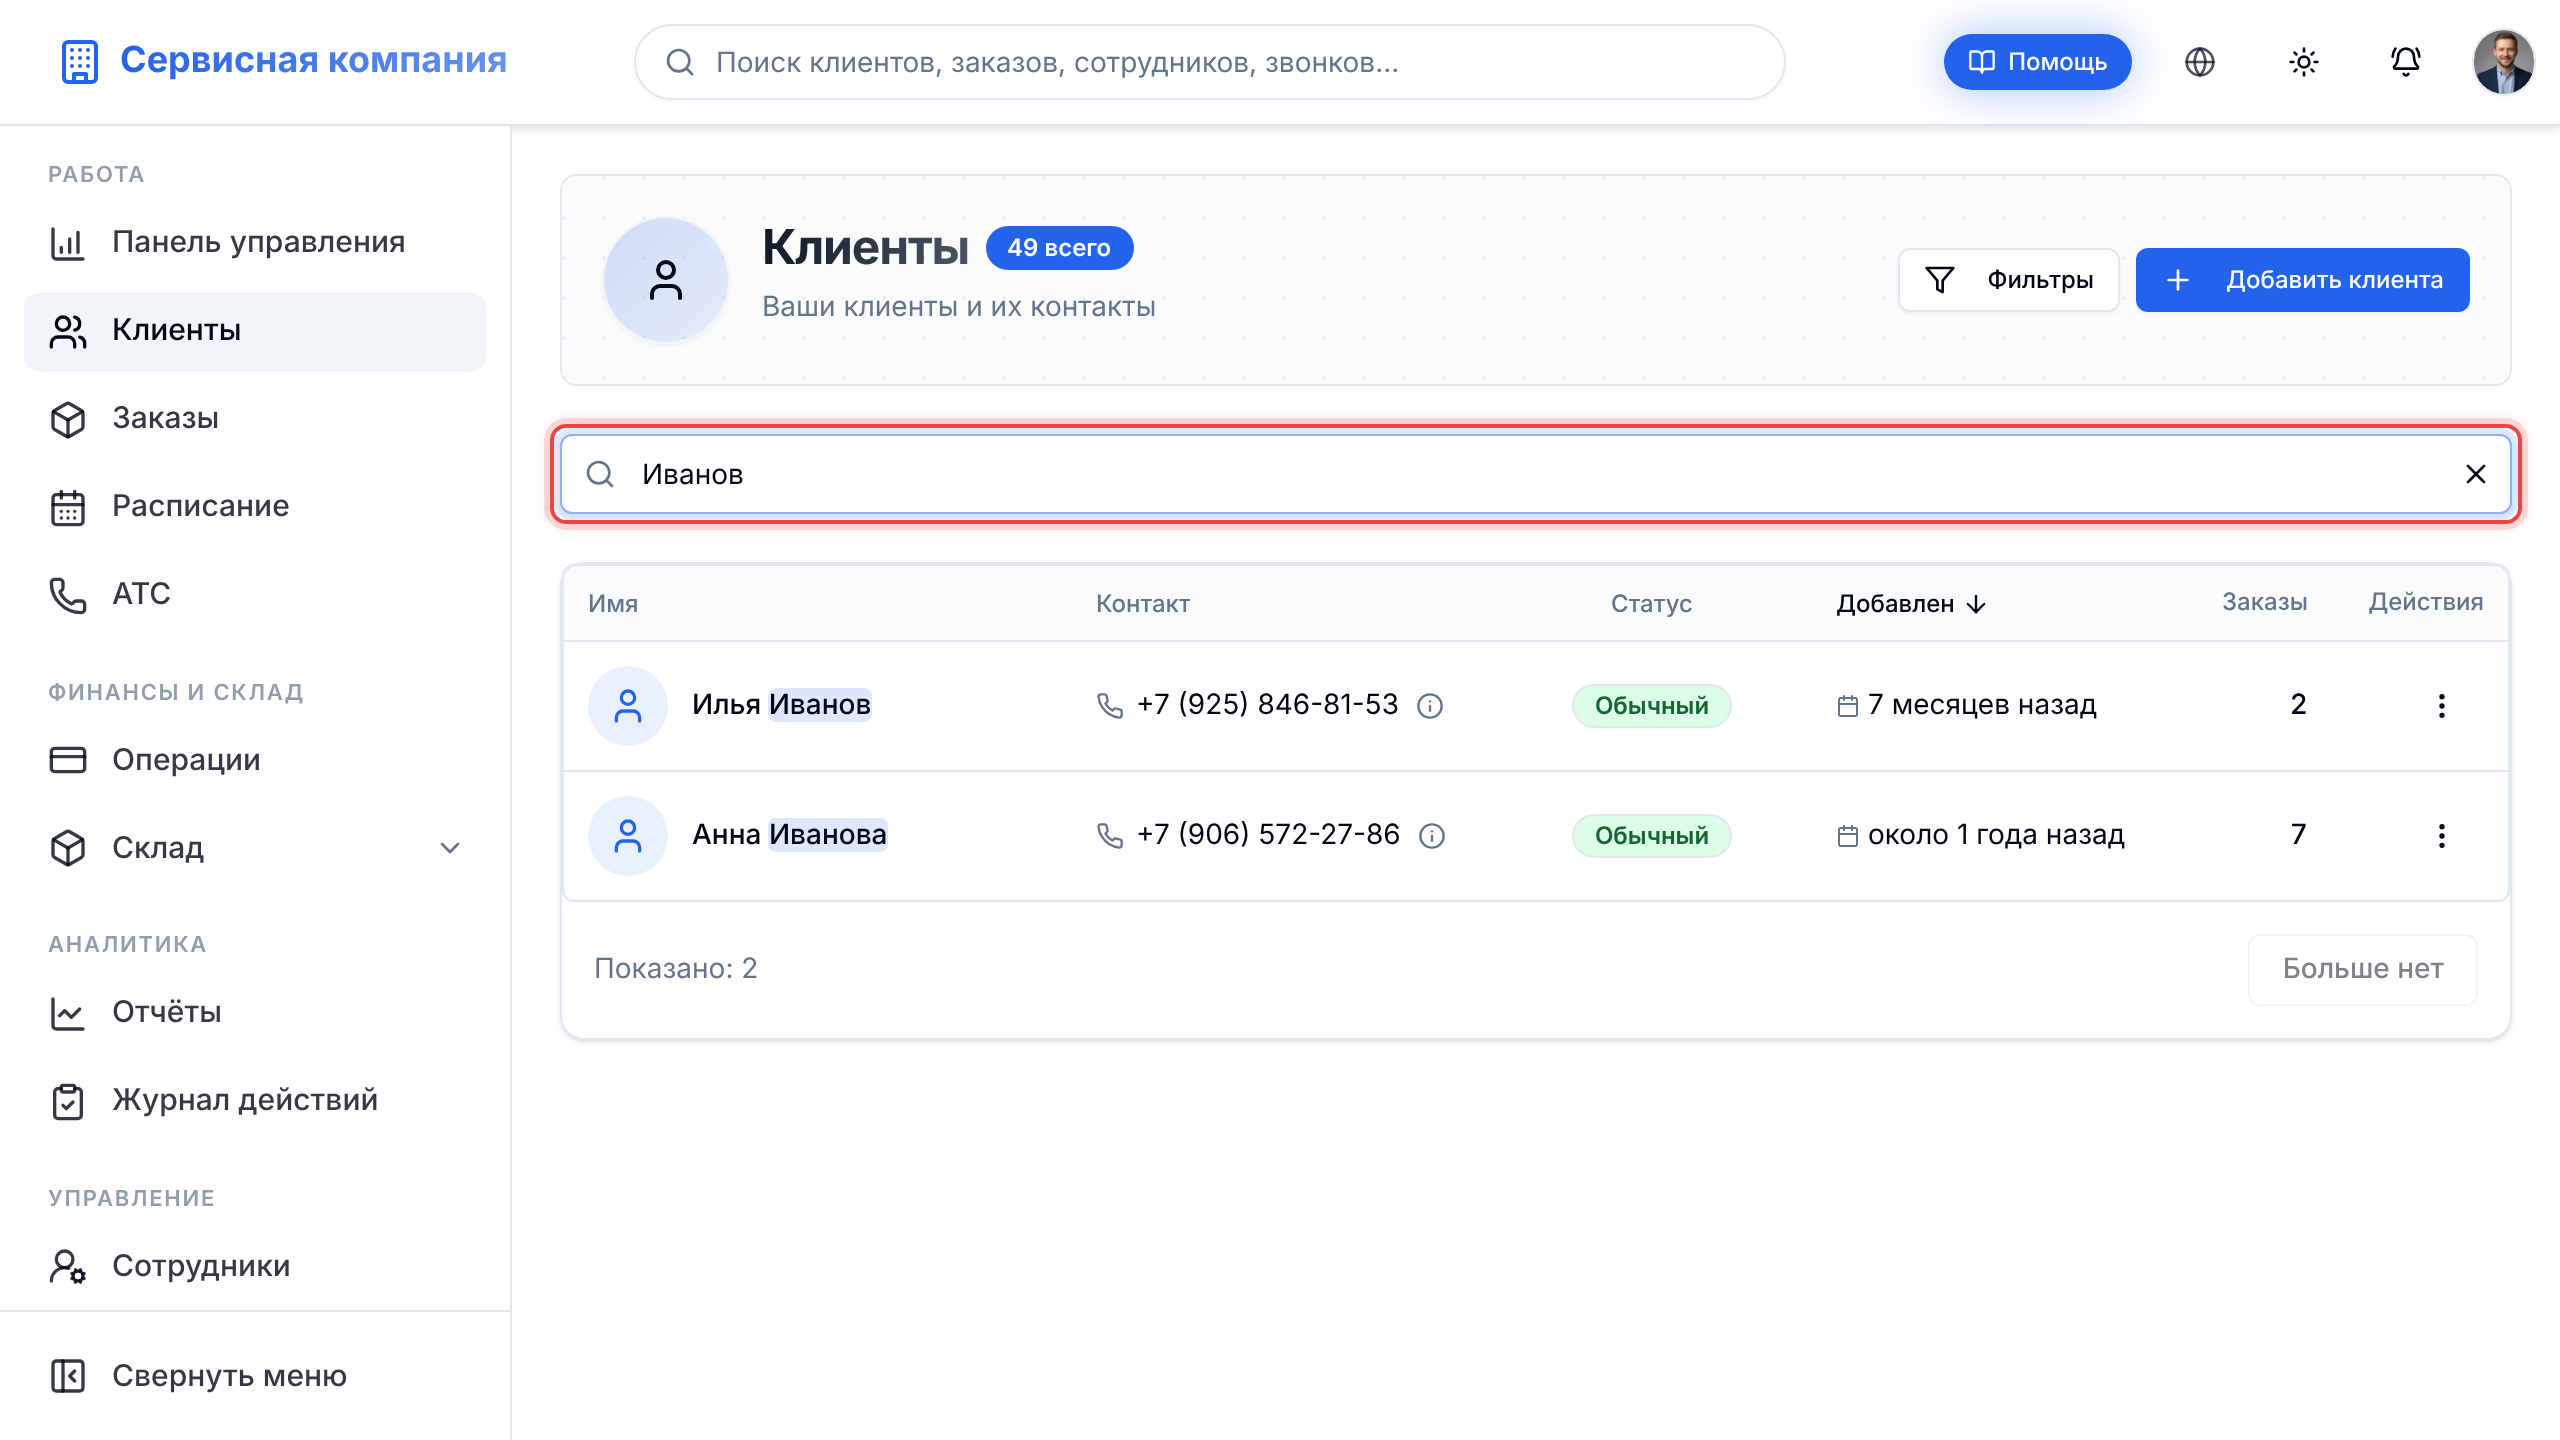2560x1440 pixels.
Task: Click phone number +7 (925) 846-81-53
Action: tap(1267, 705)
